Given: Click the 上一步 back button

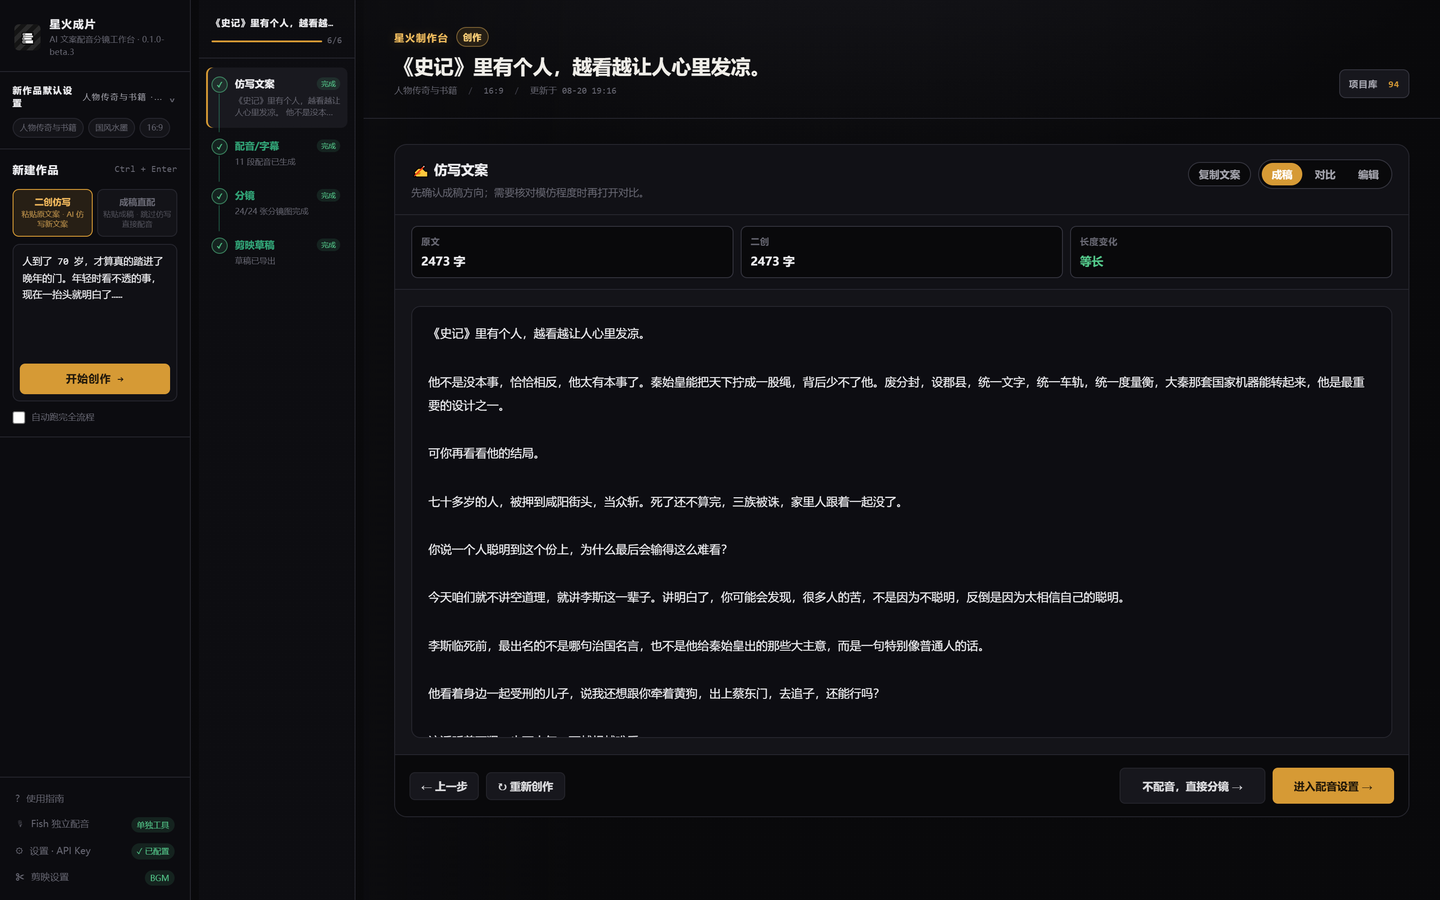Looking at the screenshot, I should [444, 786].
